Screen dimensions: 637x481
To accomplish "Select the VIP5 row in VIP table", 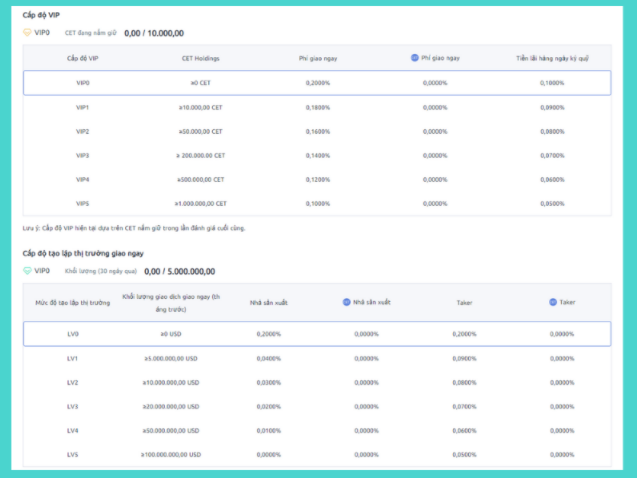I will click(317, 203).
